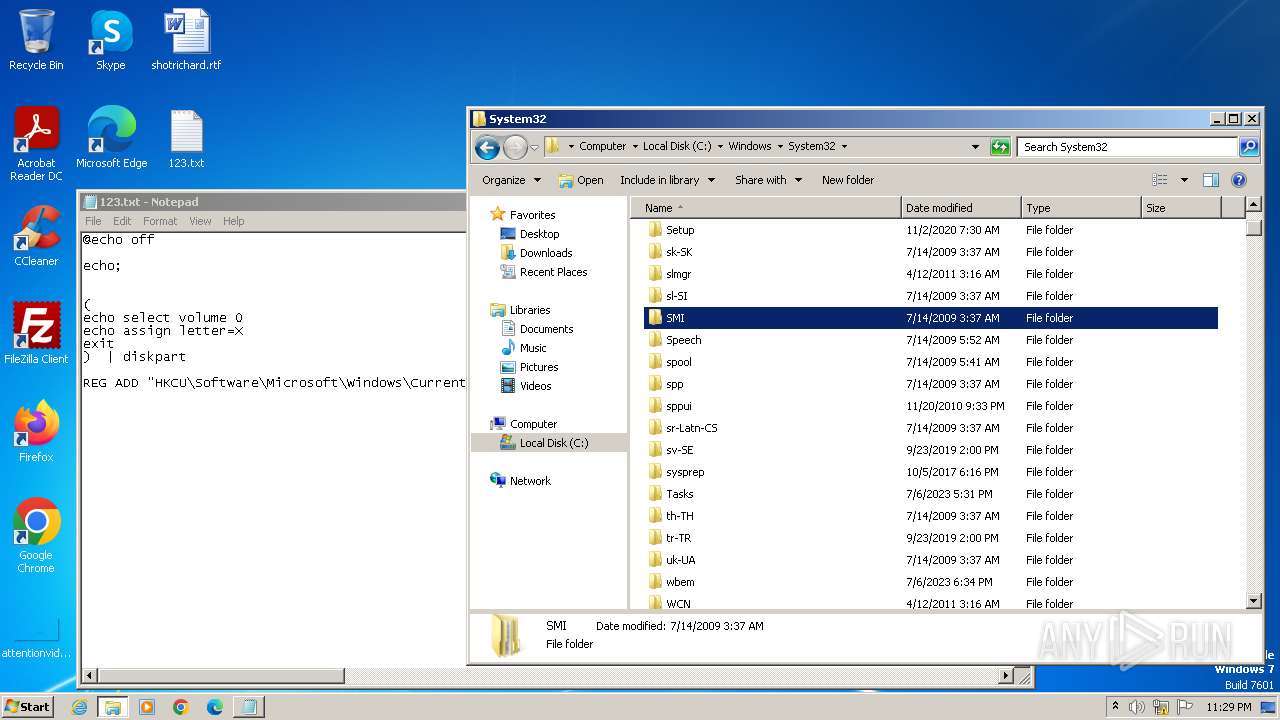Launch Skype from the desktop shortcut
Screen dimensions: 1280x720
110,40
